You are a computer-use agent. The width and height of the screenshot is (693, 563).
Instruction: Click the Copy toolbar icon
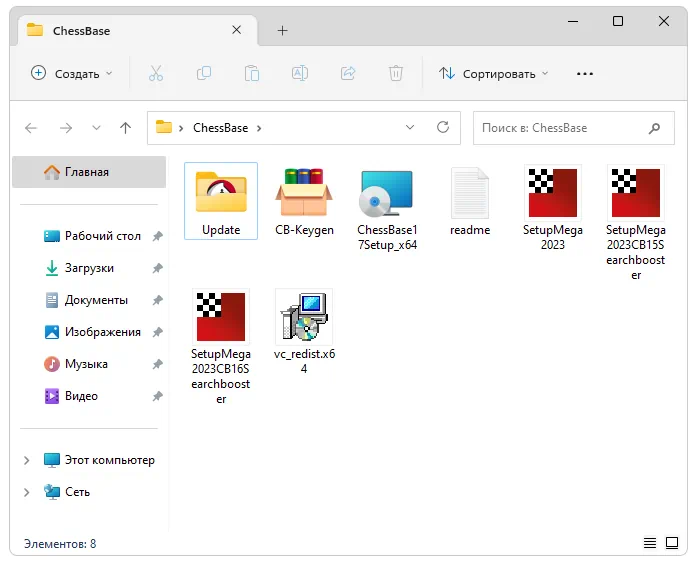tap(204, 73)
